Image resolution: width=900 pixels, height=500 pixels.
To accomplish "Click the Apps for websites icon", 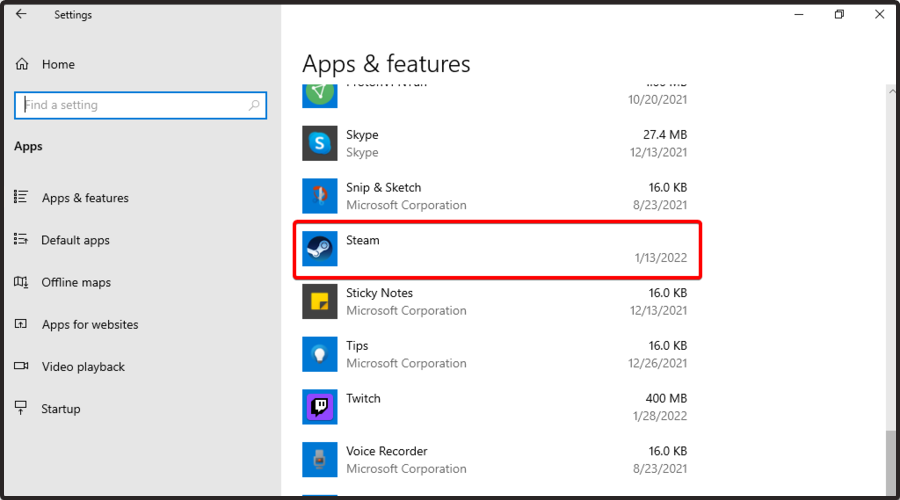I will [x=21, y=324].
